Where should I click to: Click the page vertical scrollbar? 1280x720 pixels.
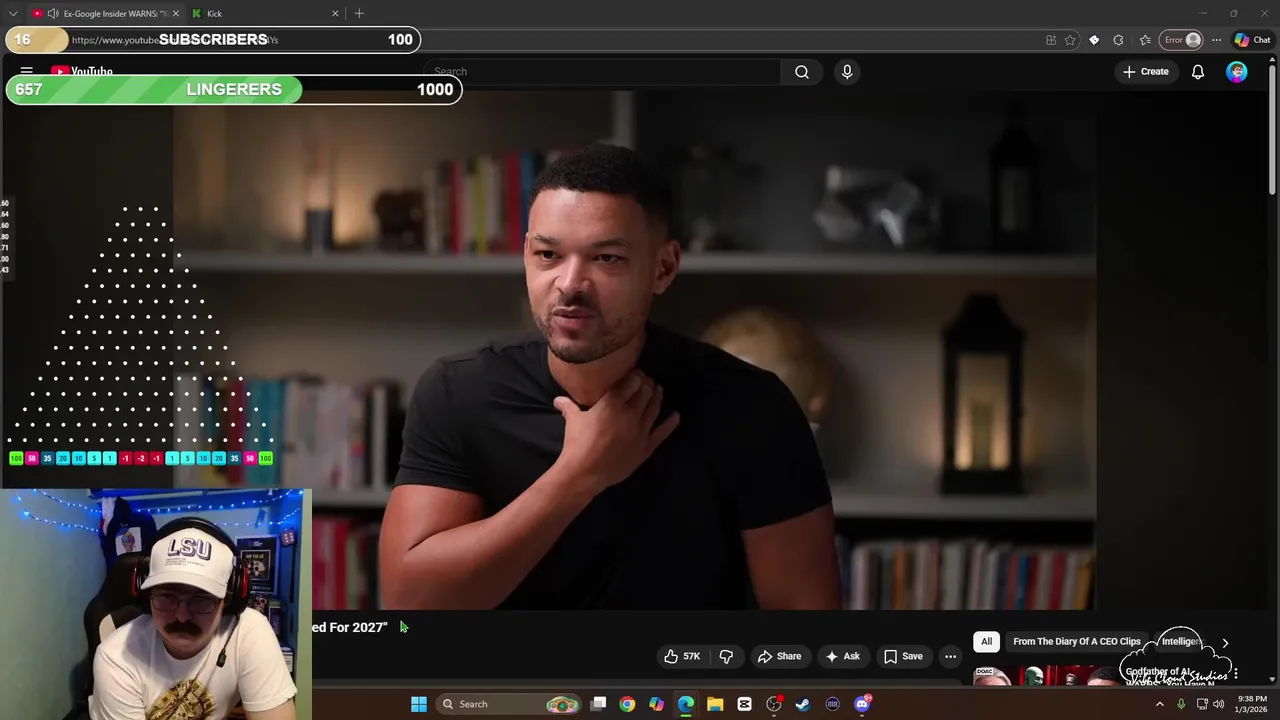point(1273,130)
